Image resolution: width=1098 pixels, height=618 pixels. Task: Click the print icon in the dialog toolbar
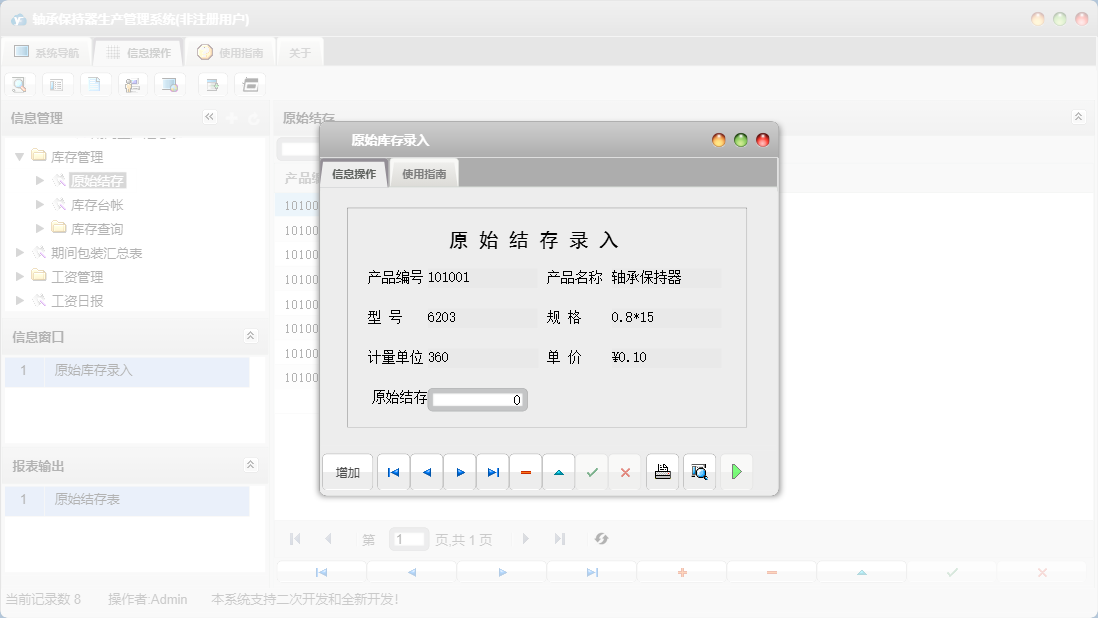662,471
